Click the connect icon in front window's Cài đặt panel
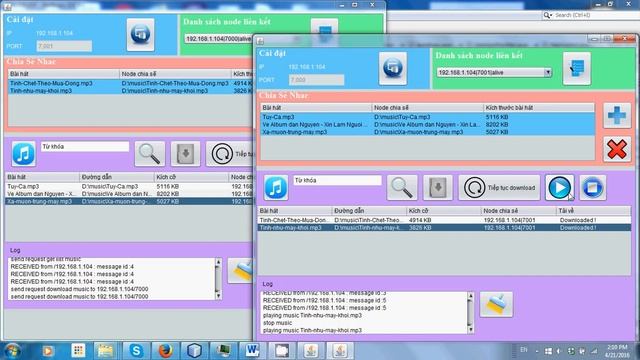This screenshot has width=640, height=360. tap(393, 68)
